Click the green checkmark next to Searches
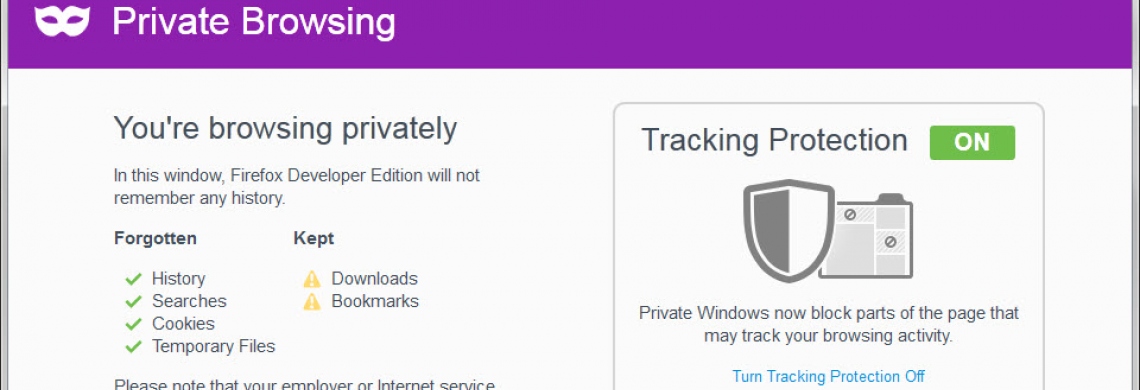Viewport: 1140px width, 390px height. [x=133, y=301]
